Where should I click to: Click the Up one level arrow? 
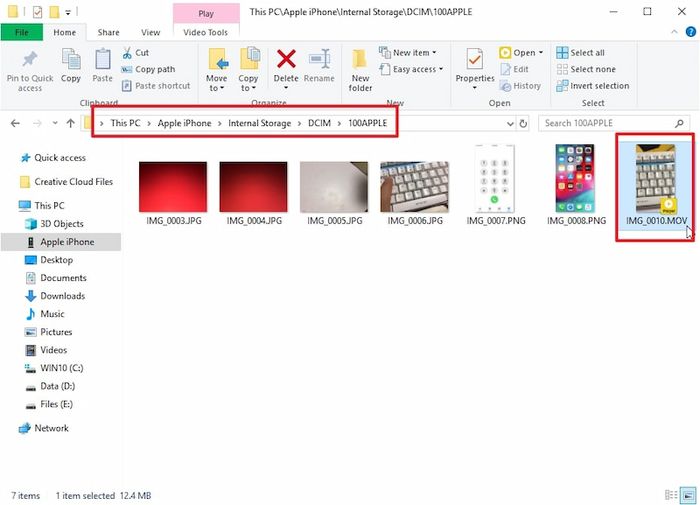pos(70,123)
